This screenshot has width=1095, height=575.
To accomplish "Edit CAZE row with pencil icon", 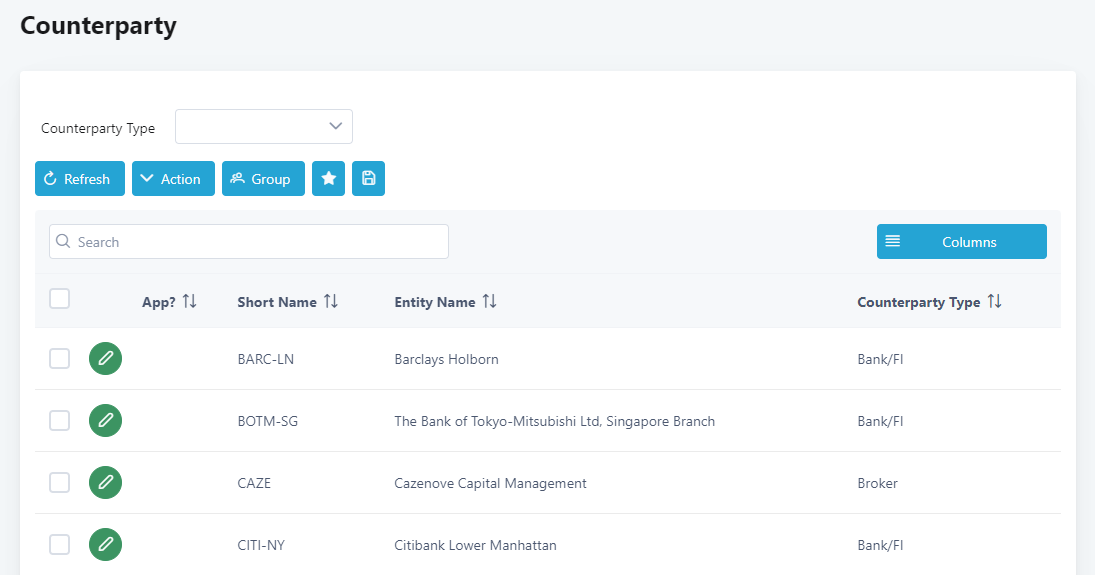I will click(x=105, y=483).
